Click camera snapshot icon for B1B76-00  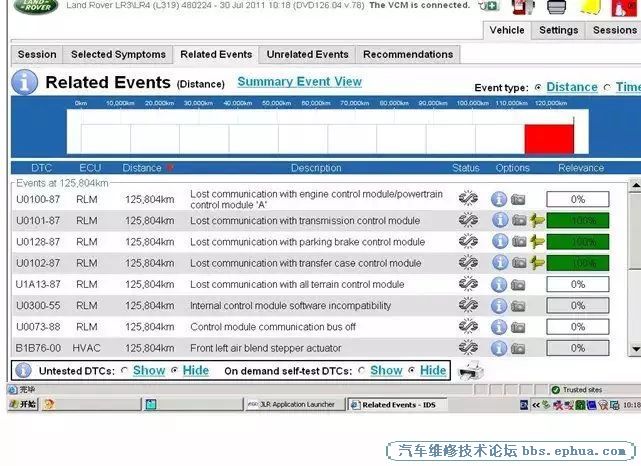tap(518, 349)
